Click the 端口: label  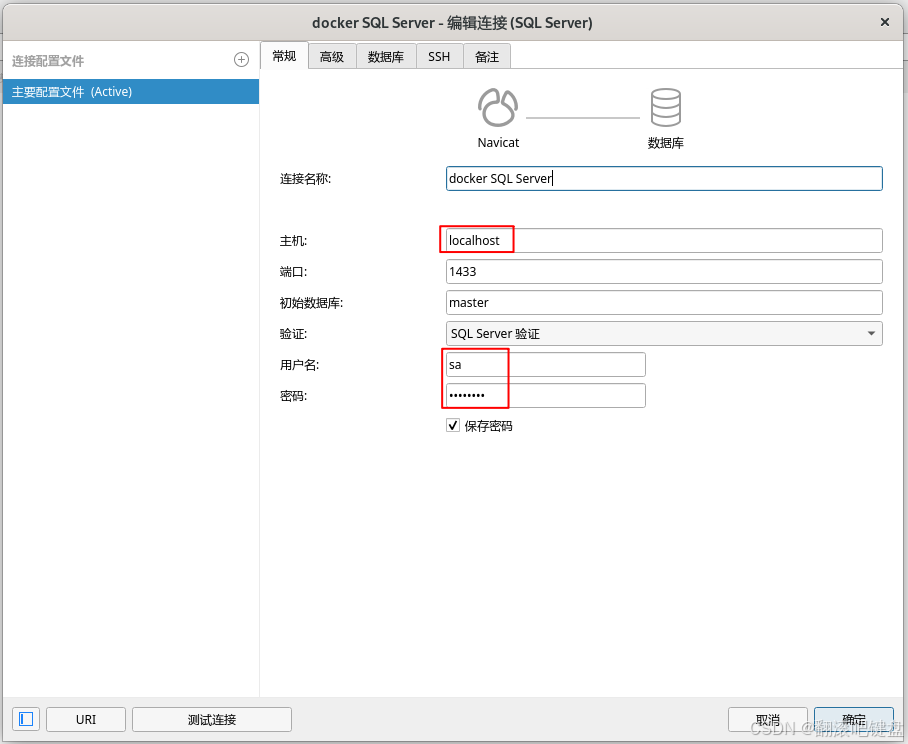click(293, 272)
